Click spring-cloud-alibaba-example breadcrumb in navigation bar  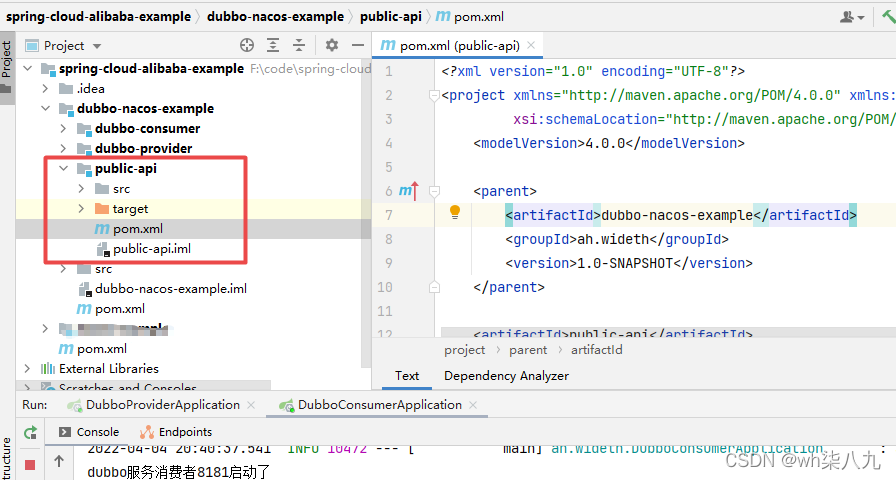pyautogui.click(x=98, y=17)
